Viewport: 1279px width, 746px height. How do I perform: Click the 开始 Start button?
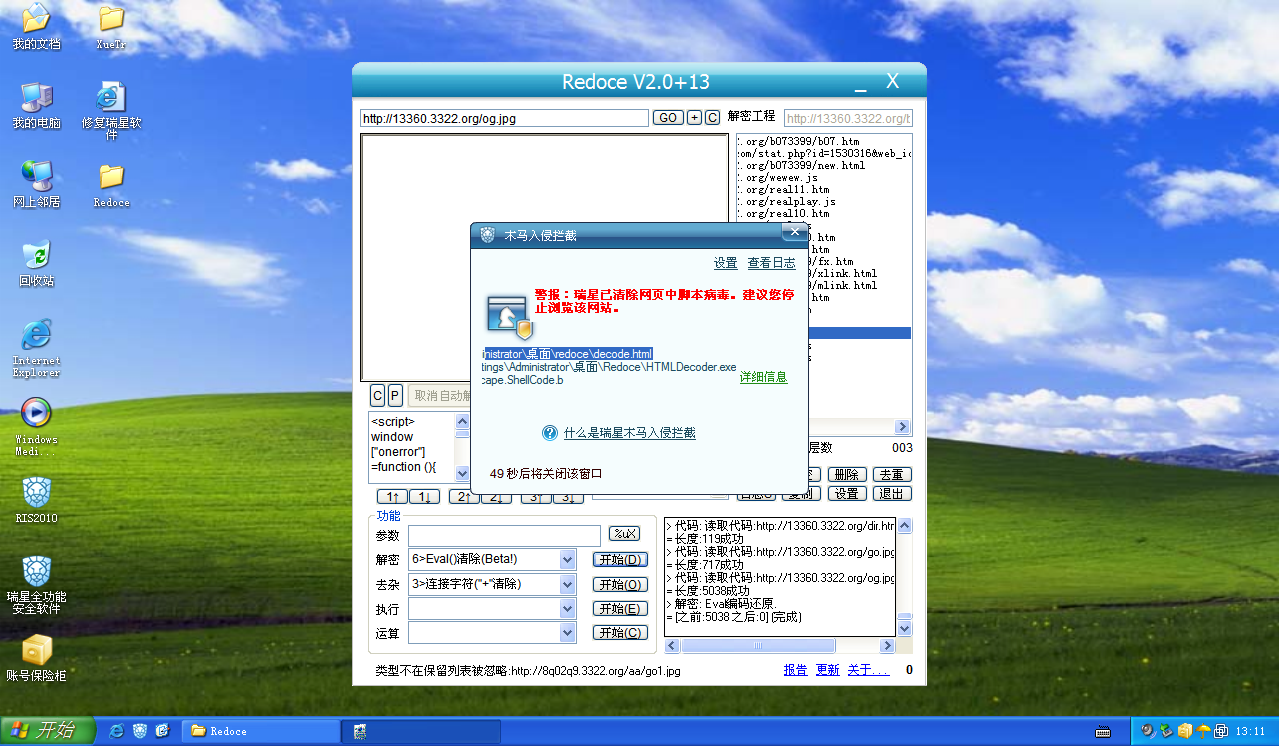[47, 731]
